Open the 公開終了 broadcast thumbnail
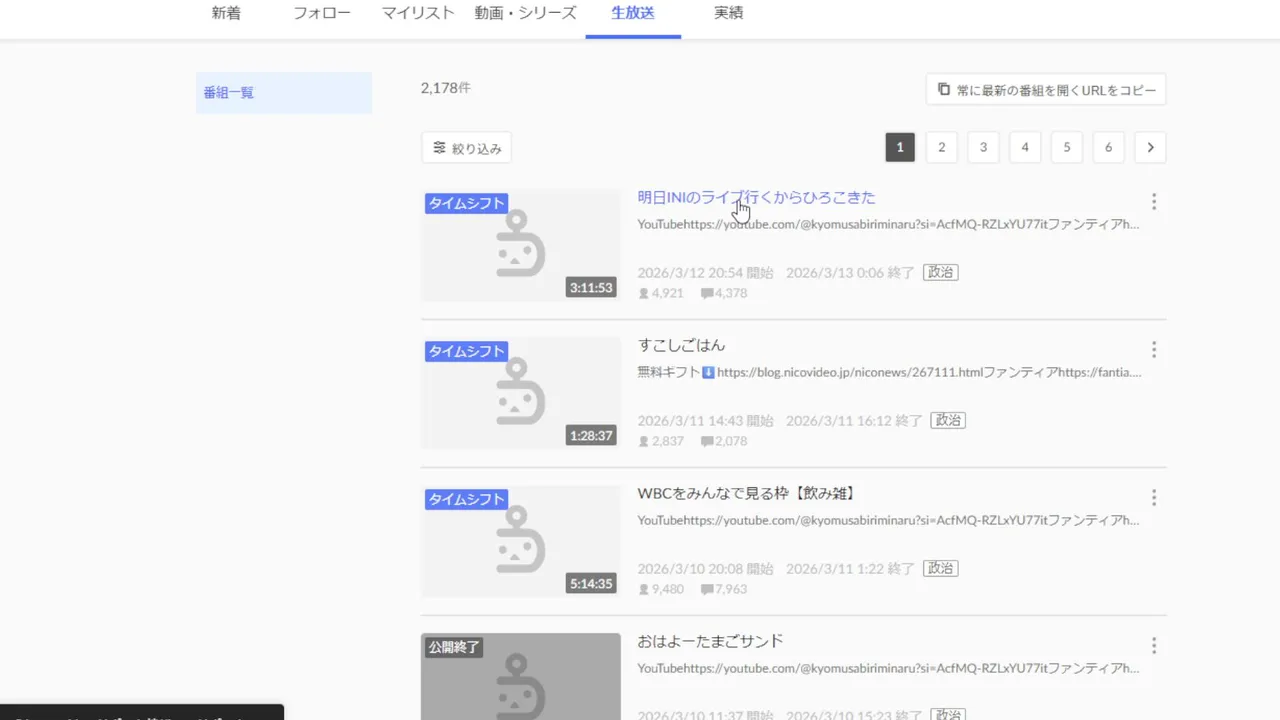The height and width of the screenshot is (720, 1280). [521, 677]
